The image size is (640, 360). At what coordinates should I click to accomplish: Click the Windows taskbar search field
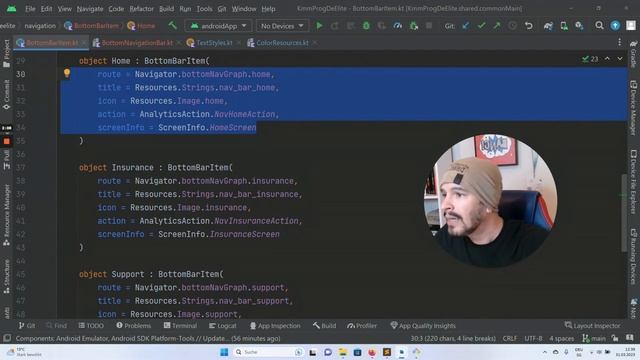[269, 352]
